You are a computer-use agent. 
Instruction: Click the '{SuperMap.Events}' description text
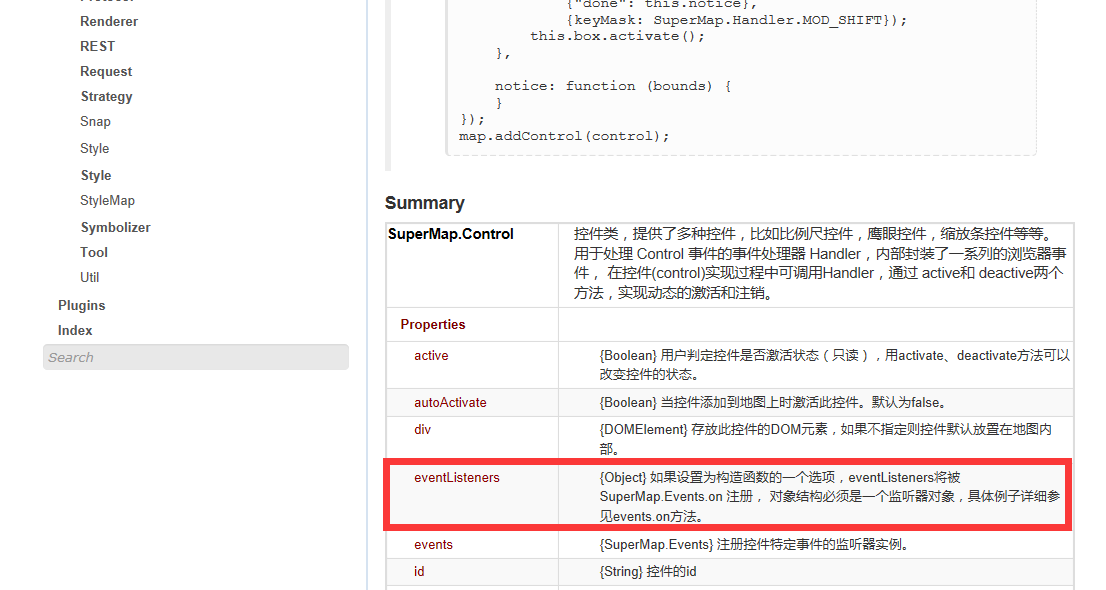pyautogui.click(x=754, y=545)
